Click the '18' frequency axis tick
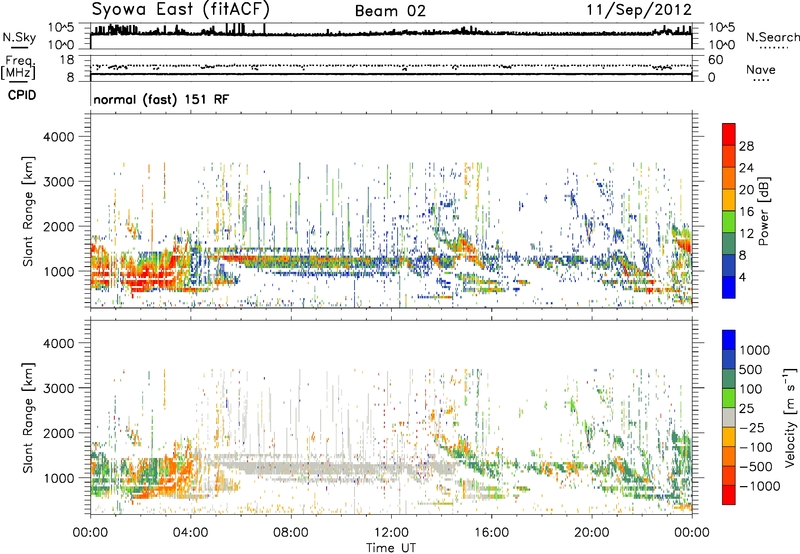Viewport: 800px width, 554px height. pos(67,60)
